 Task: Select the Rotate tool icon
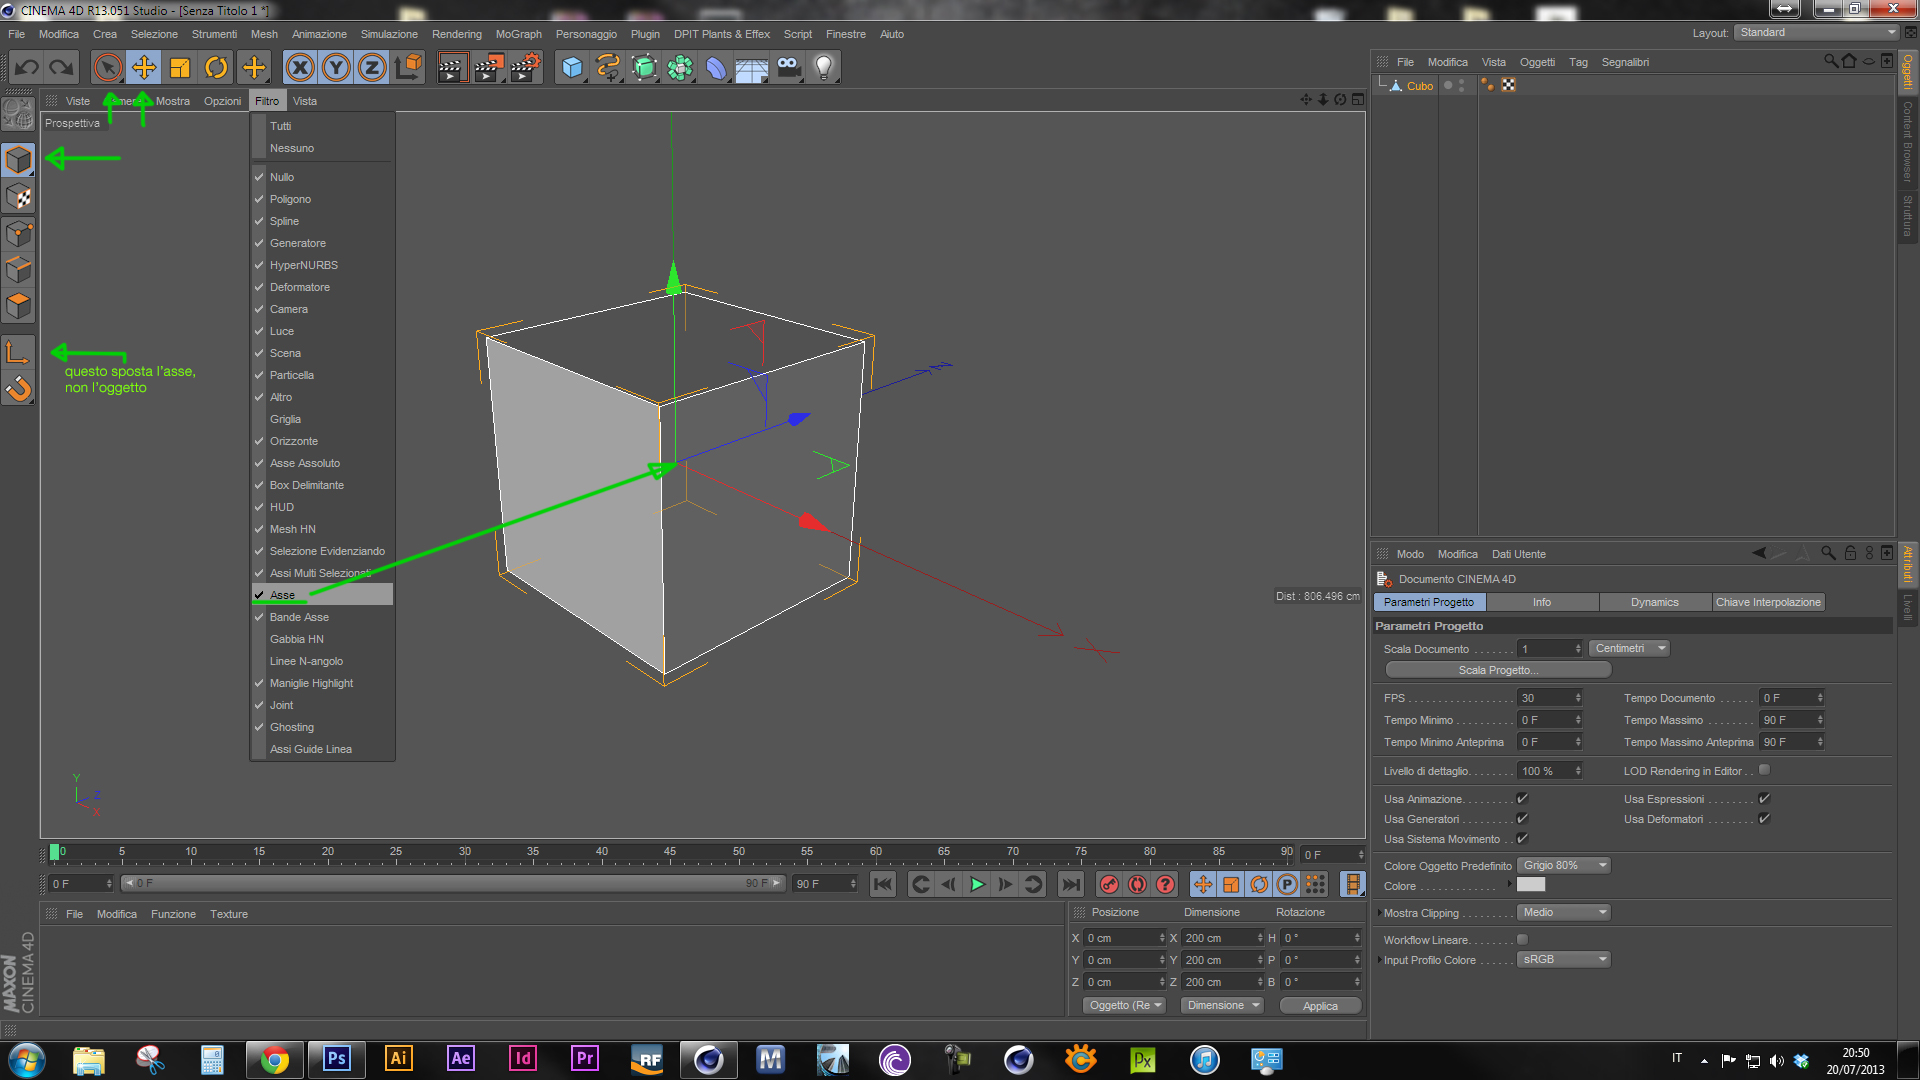(x=216, y=68)
